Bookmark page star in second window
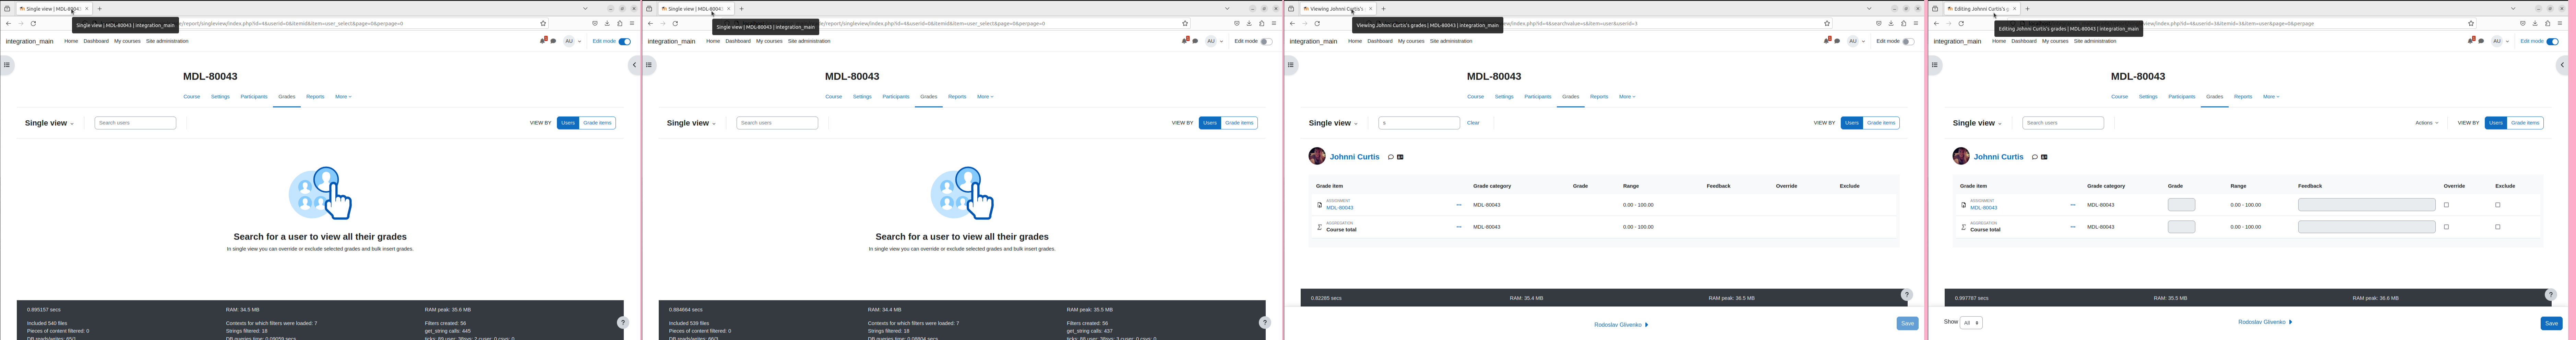The image size is (2576, 340). click(1185, 23)
